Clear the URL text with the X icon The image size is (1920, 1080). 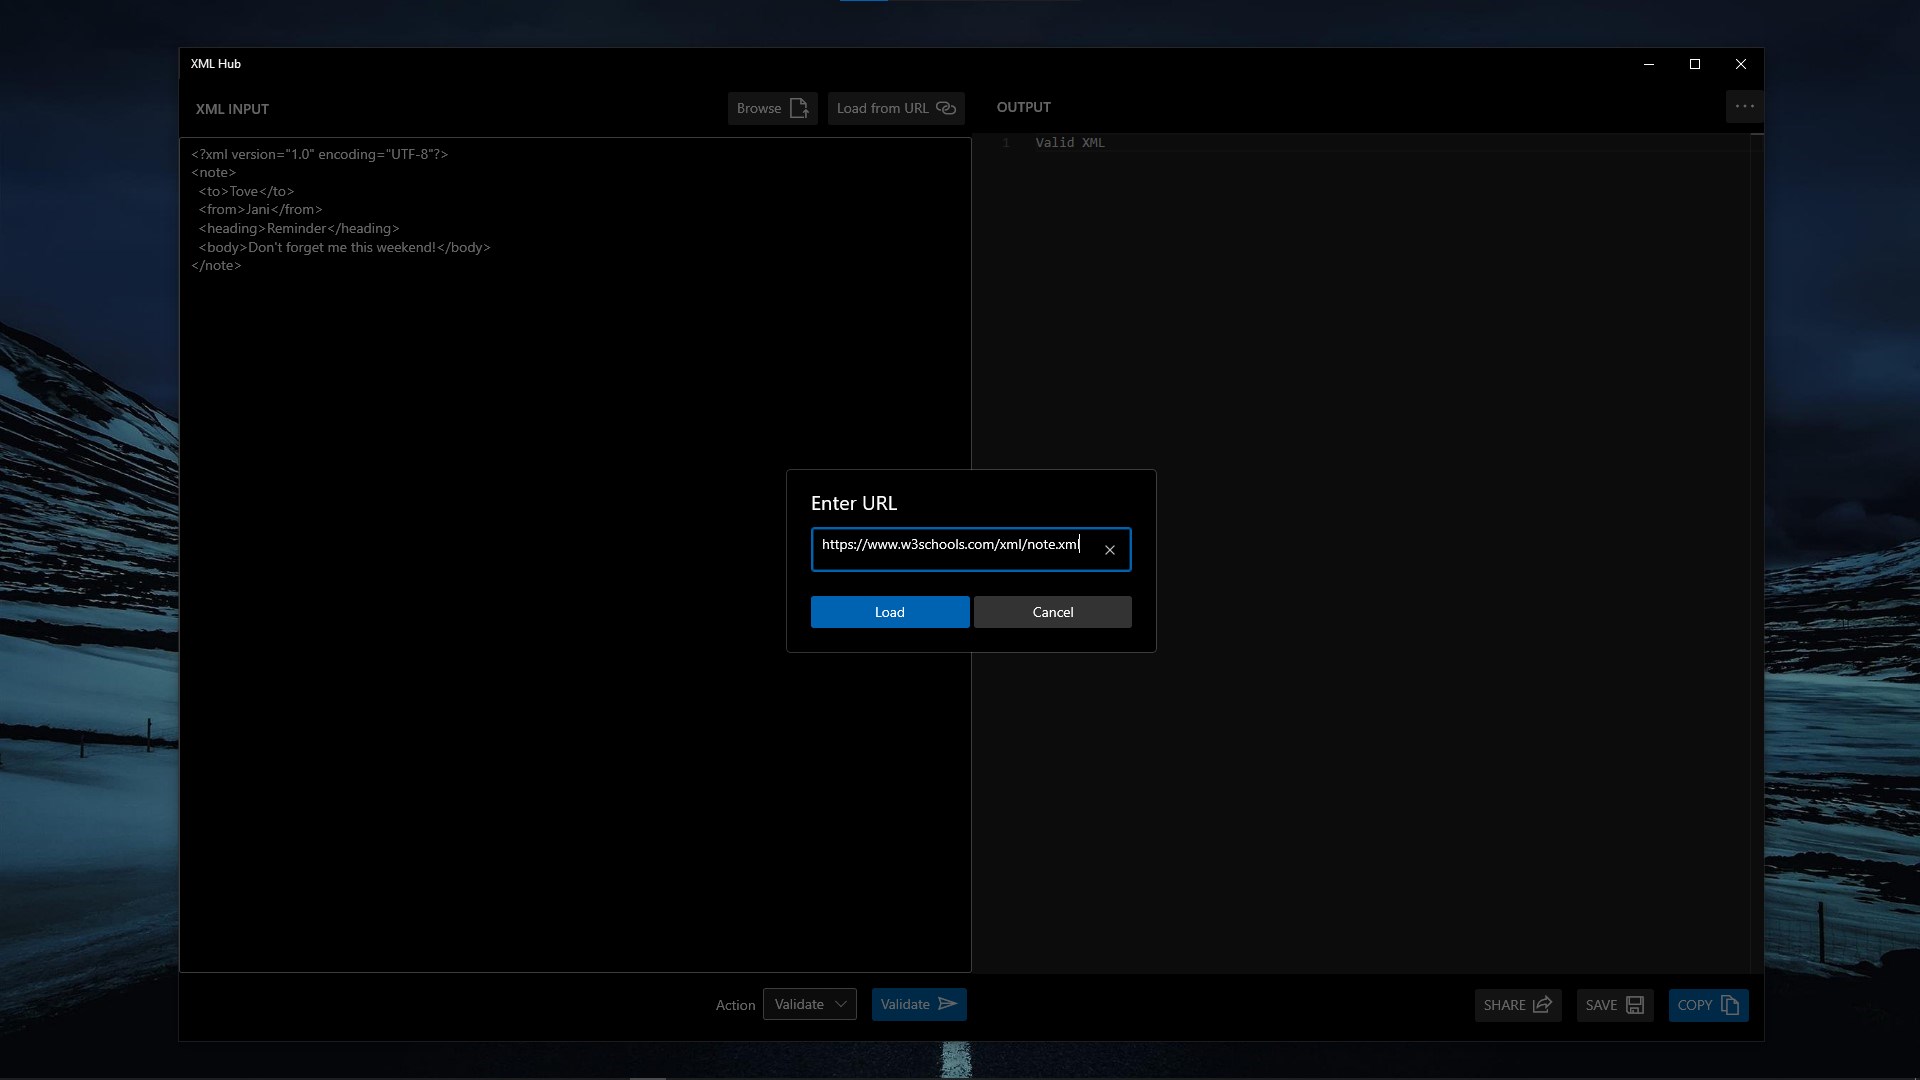coord(1110,550)
